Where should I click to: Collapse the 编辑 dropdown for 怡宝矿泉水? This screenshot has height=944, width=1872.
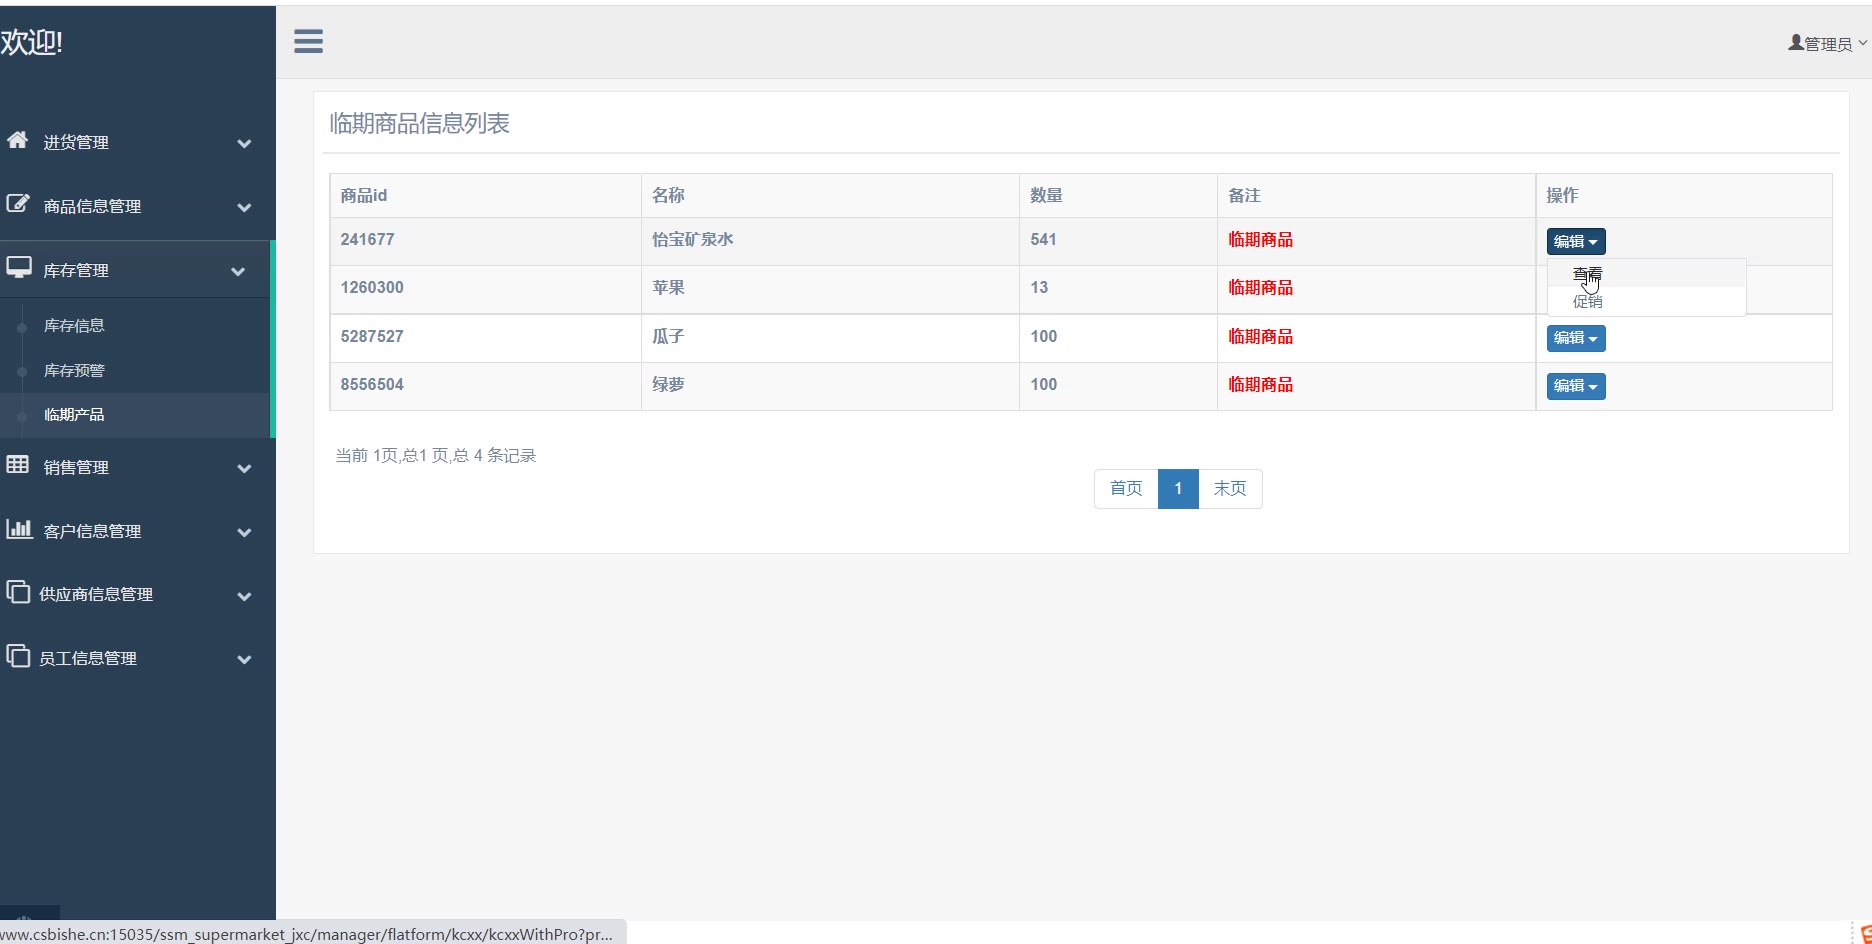(x=1575, y=241)
